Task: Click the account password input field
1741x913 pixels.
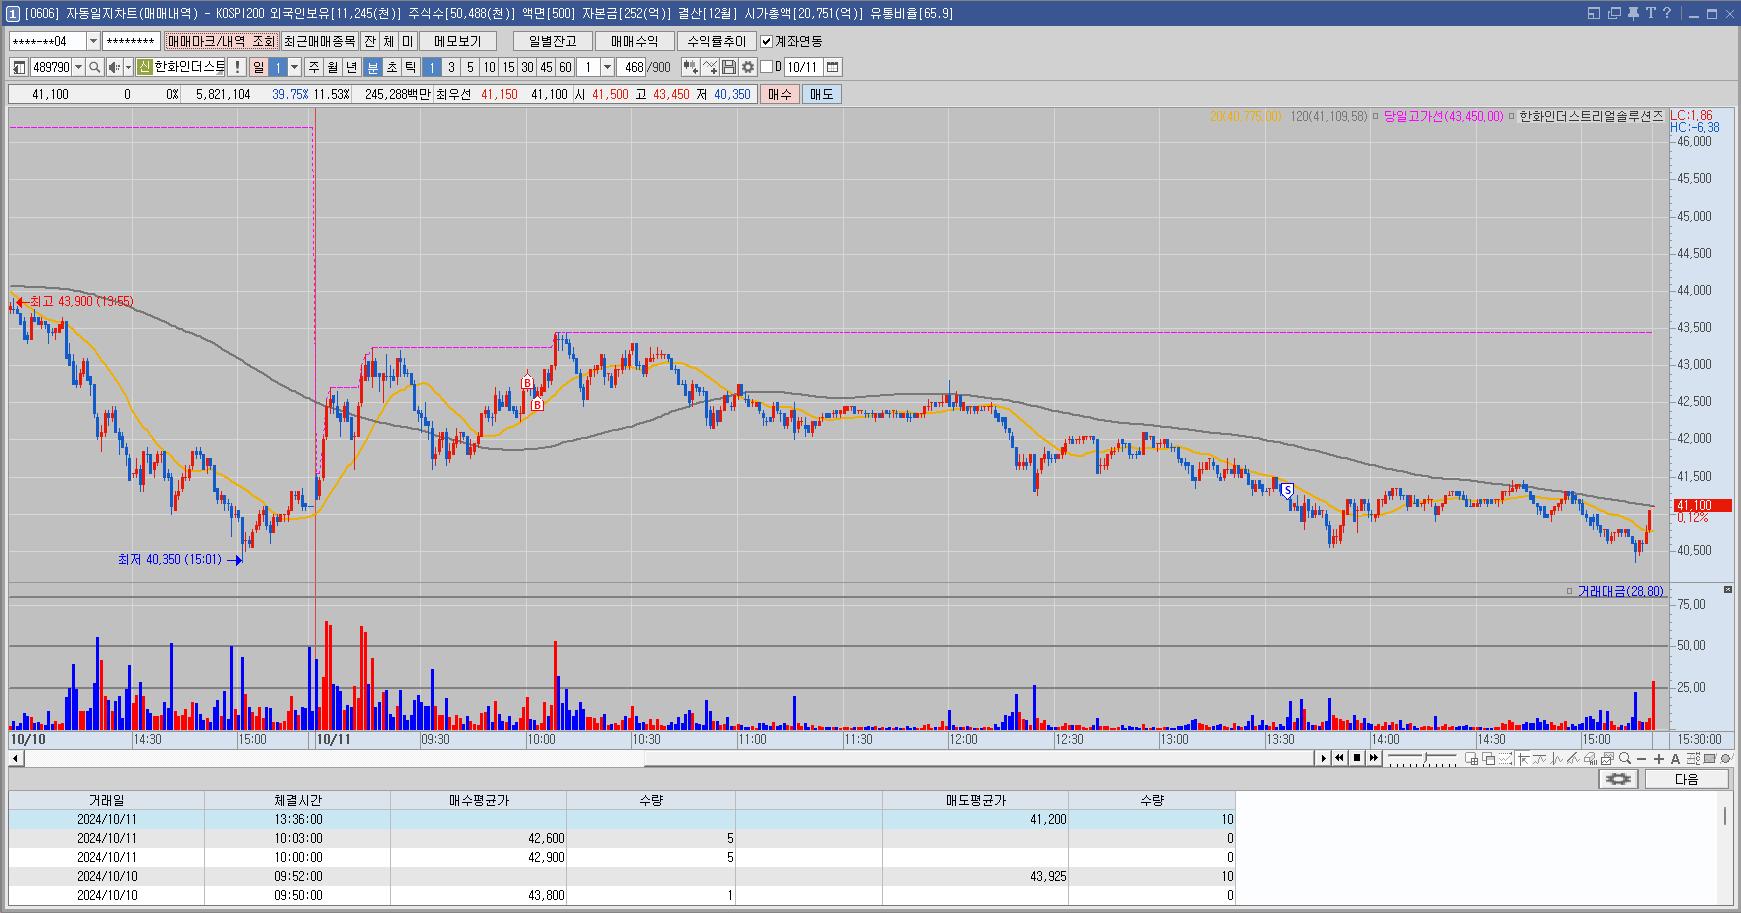Action: pyautogui.click(x=131, y=41)
